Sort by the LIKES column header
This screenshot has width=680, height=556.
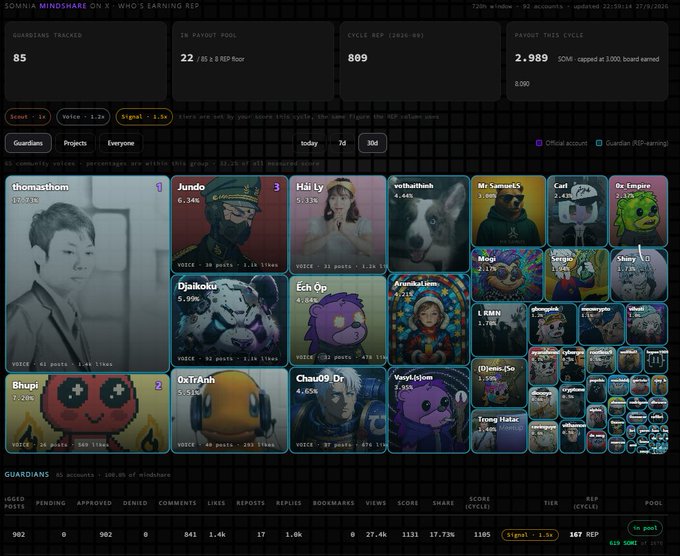[x=216, y=503]
